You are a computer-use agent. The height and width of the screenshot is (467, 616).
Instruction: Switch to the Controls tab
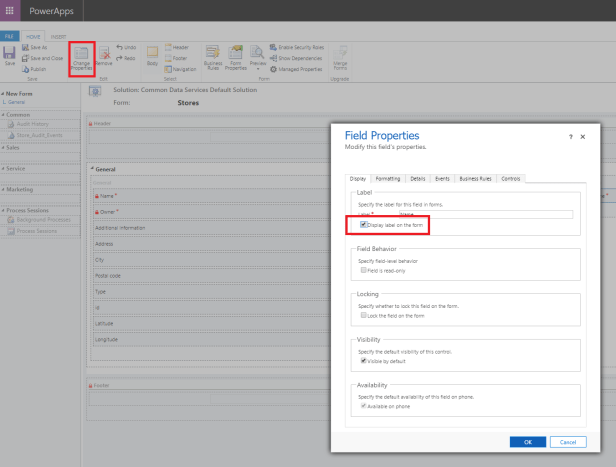tap(511, 179)
